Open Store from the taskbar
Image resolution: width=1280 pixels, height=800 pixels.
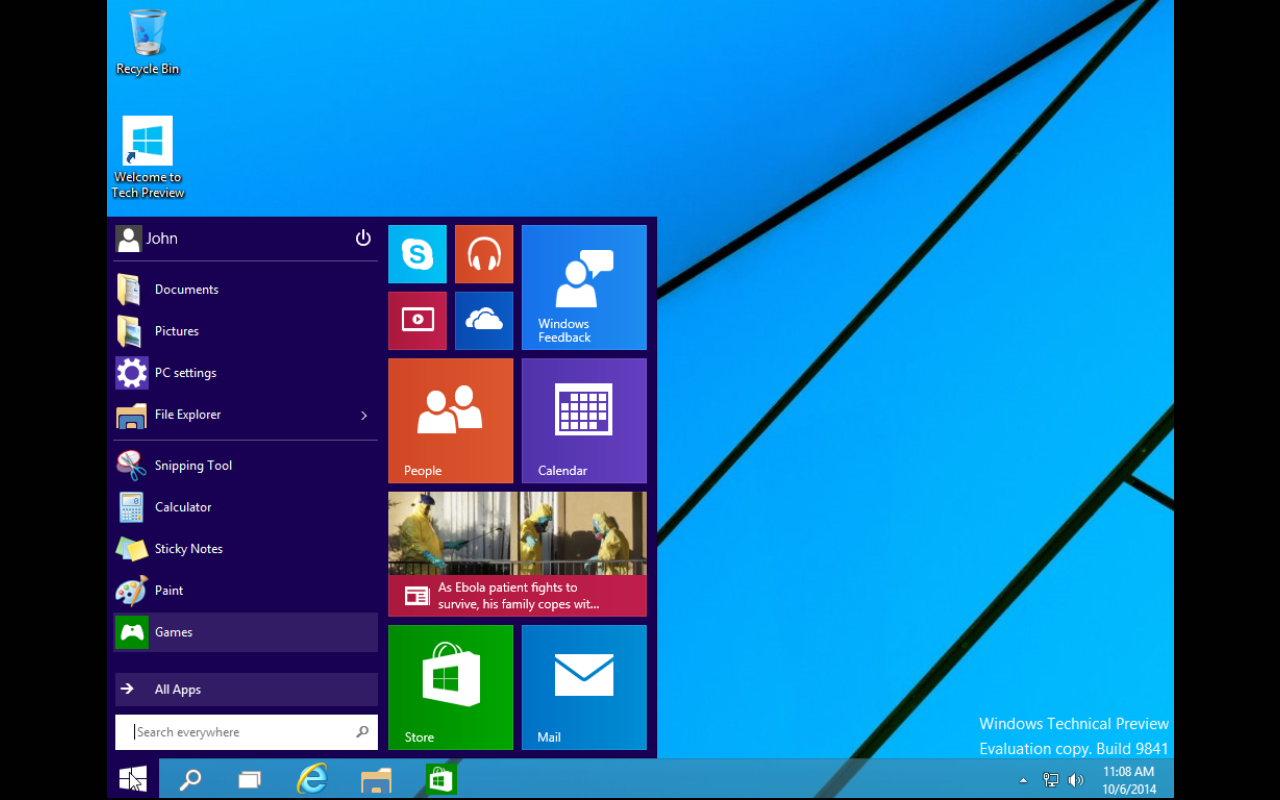[x=441, y=779]
